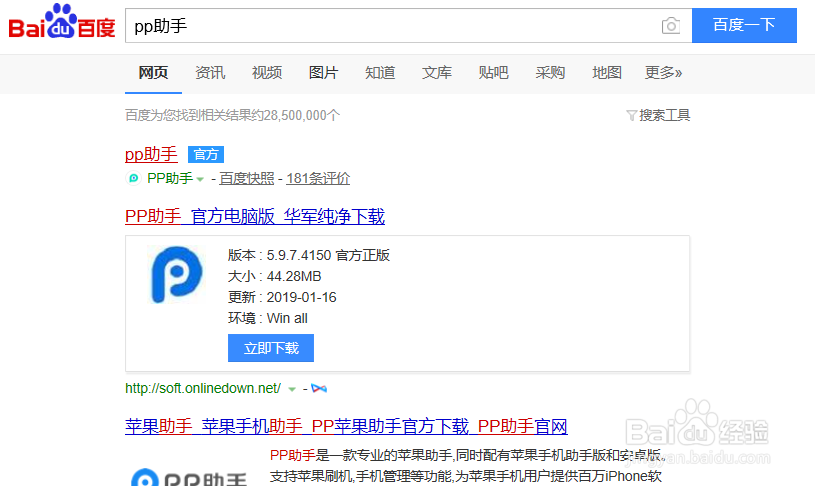815x486 pixels.
Task: Click the icon beside soft.onlinedown.net URL
Action: (319, 388)
